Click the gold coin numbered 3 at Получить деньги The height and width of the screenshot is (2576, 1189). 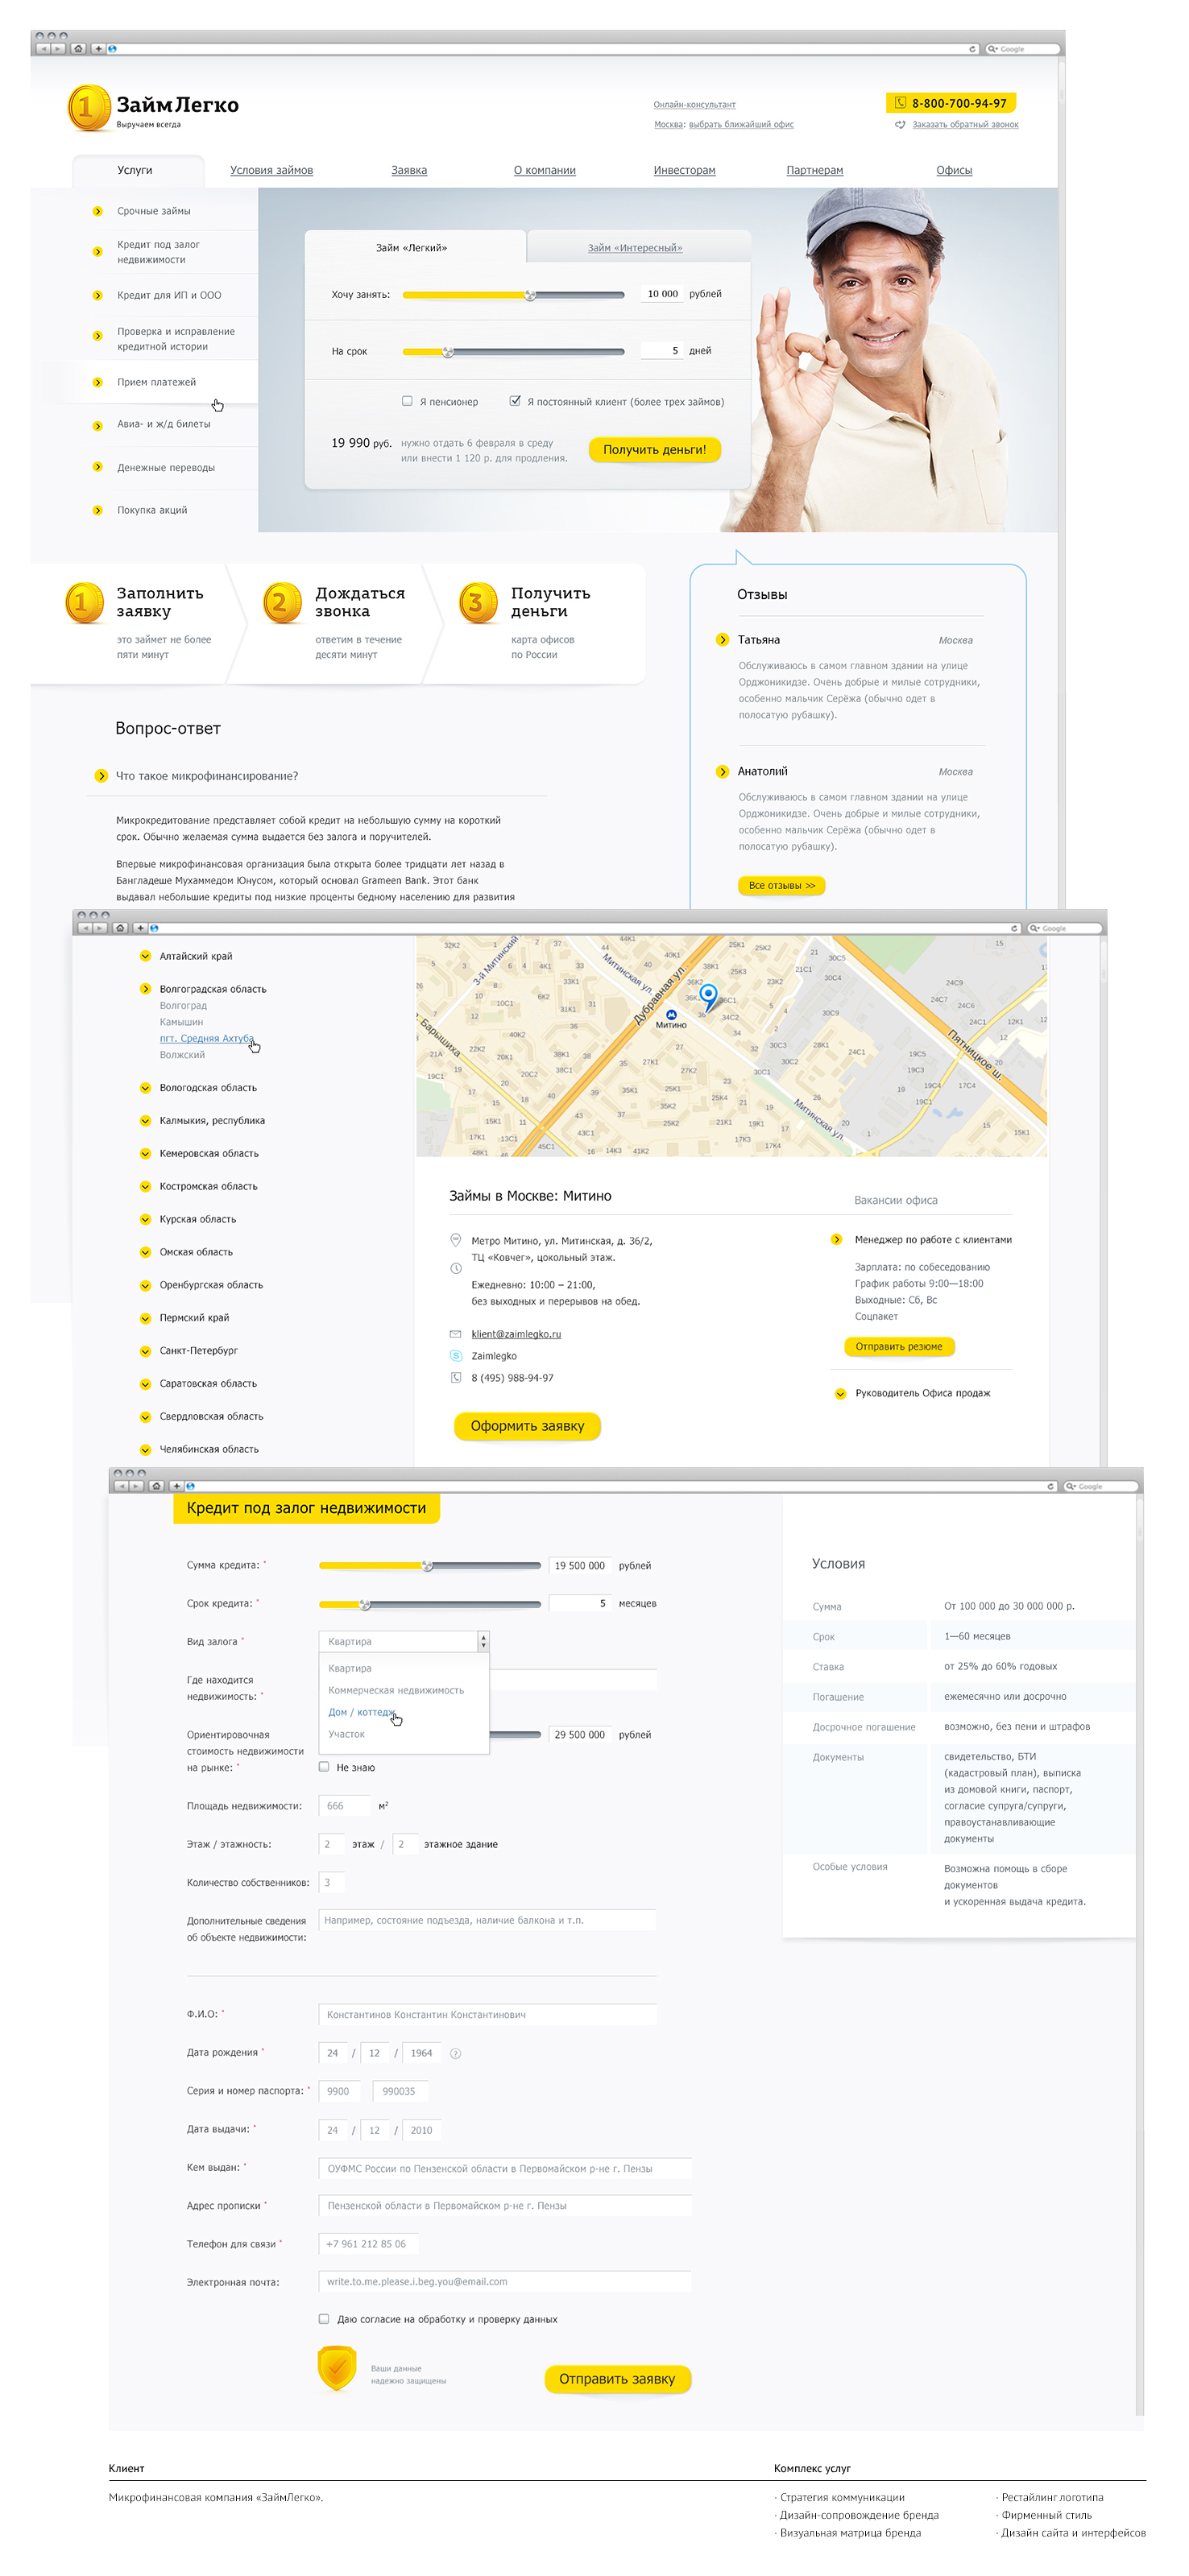[x=478, y=603]
